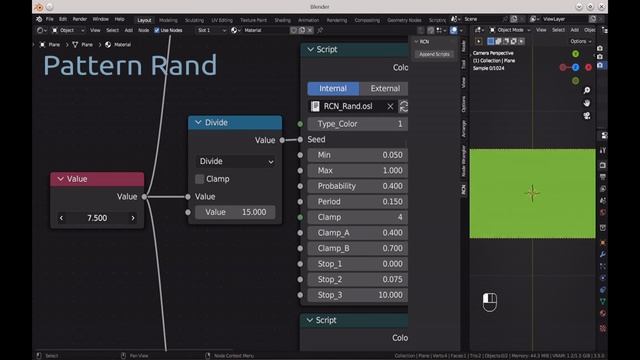Screen dimensions: 640x360
Task: Collapse the RCN sidebar panel
Action: [x=416, y=42]
